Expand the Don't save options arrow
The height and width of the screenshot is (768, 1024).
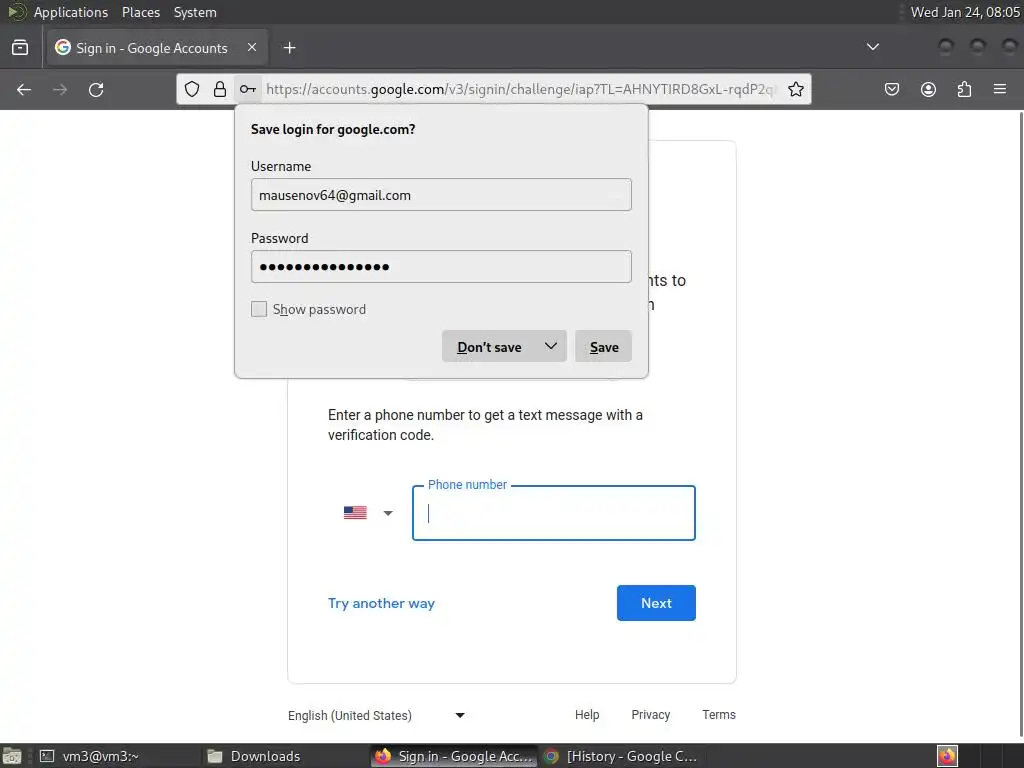pos(551,346)
